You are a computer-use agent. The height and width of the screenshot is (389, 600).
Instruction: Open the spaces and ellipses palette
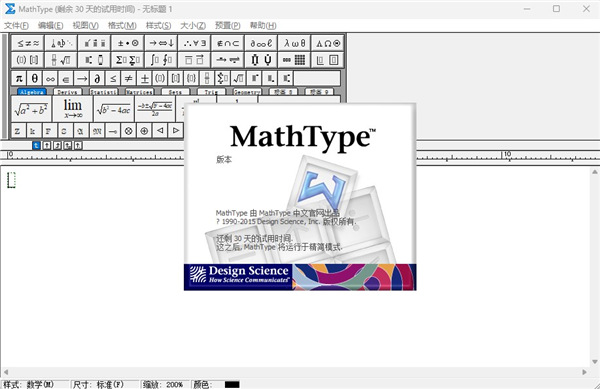61,43
